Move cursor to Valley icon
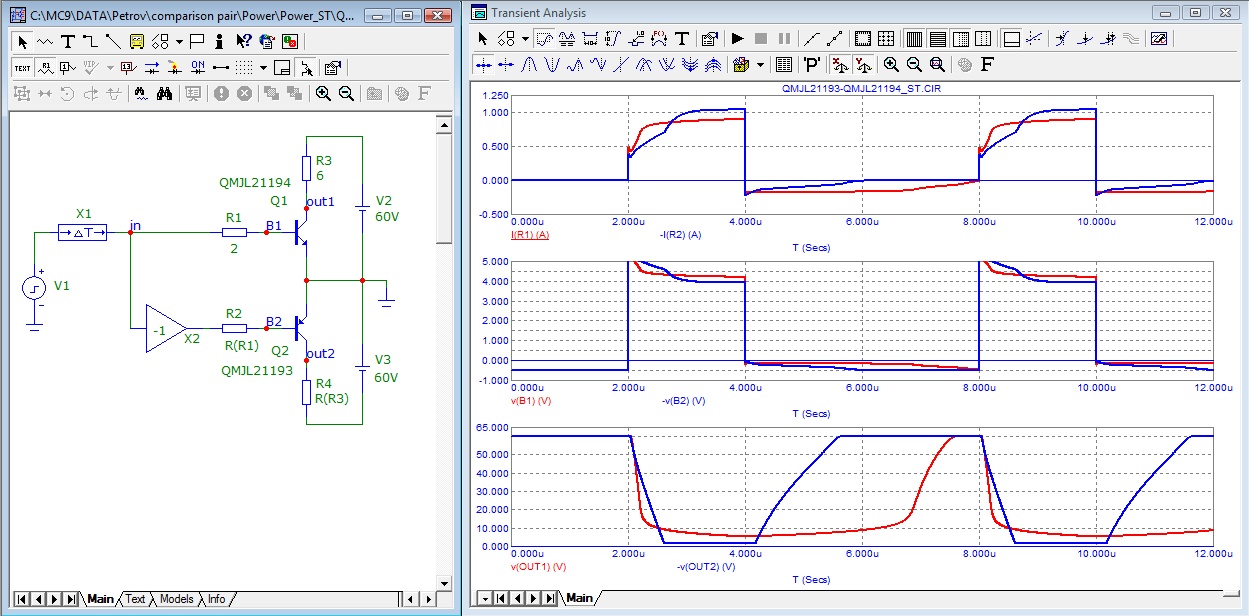The width and height of the screenshot is (1249, 616). (553, 64)
